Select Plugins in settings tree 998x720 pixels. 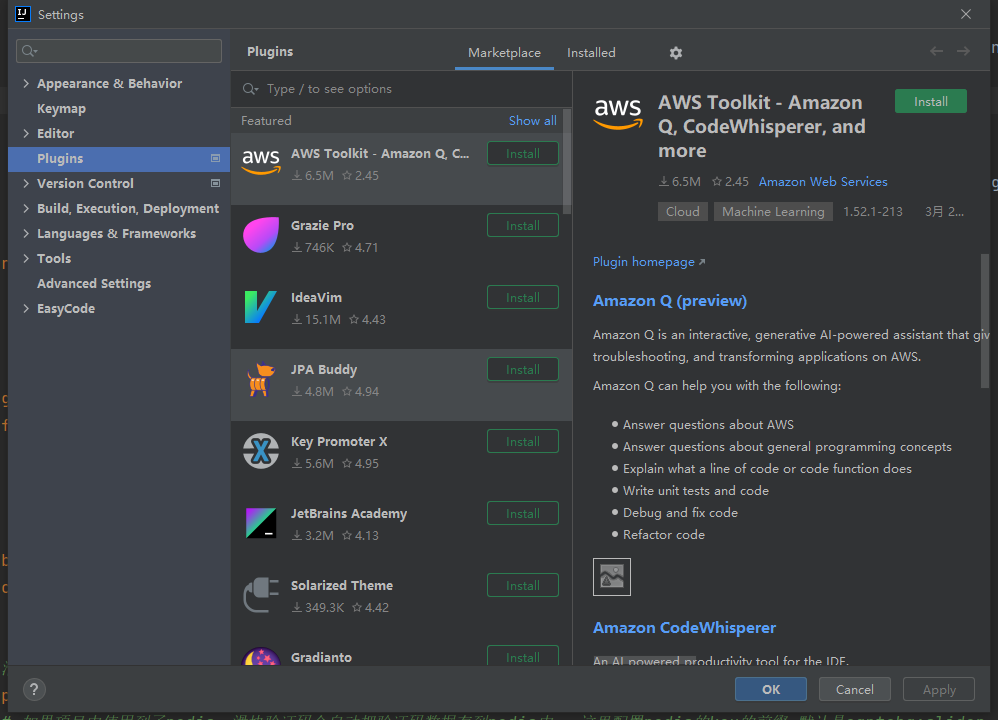(x=119, y=159)
